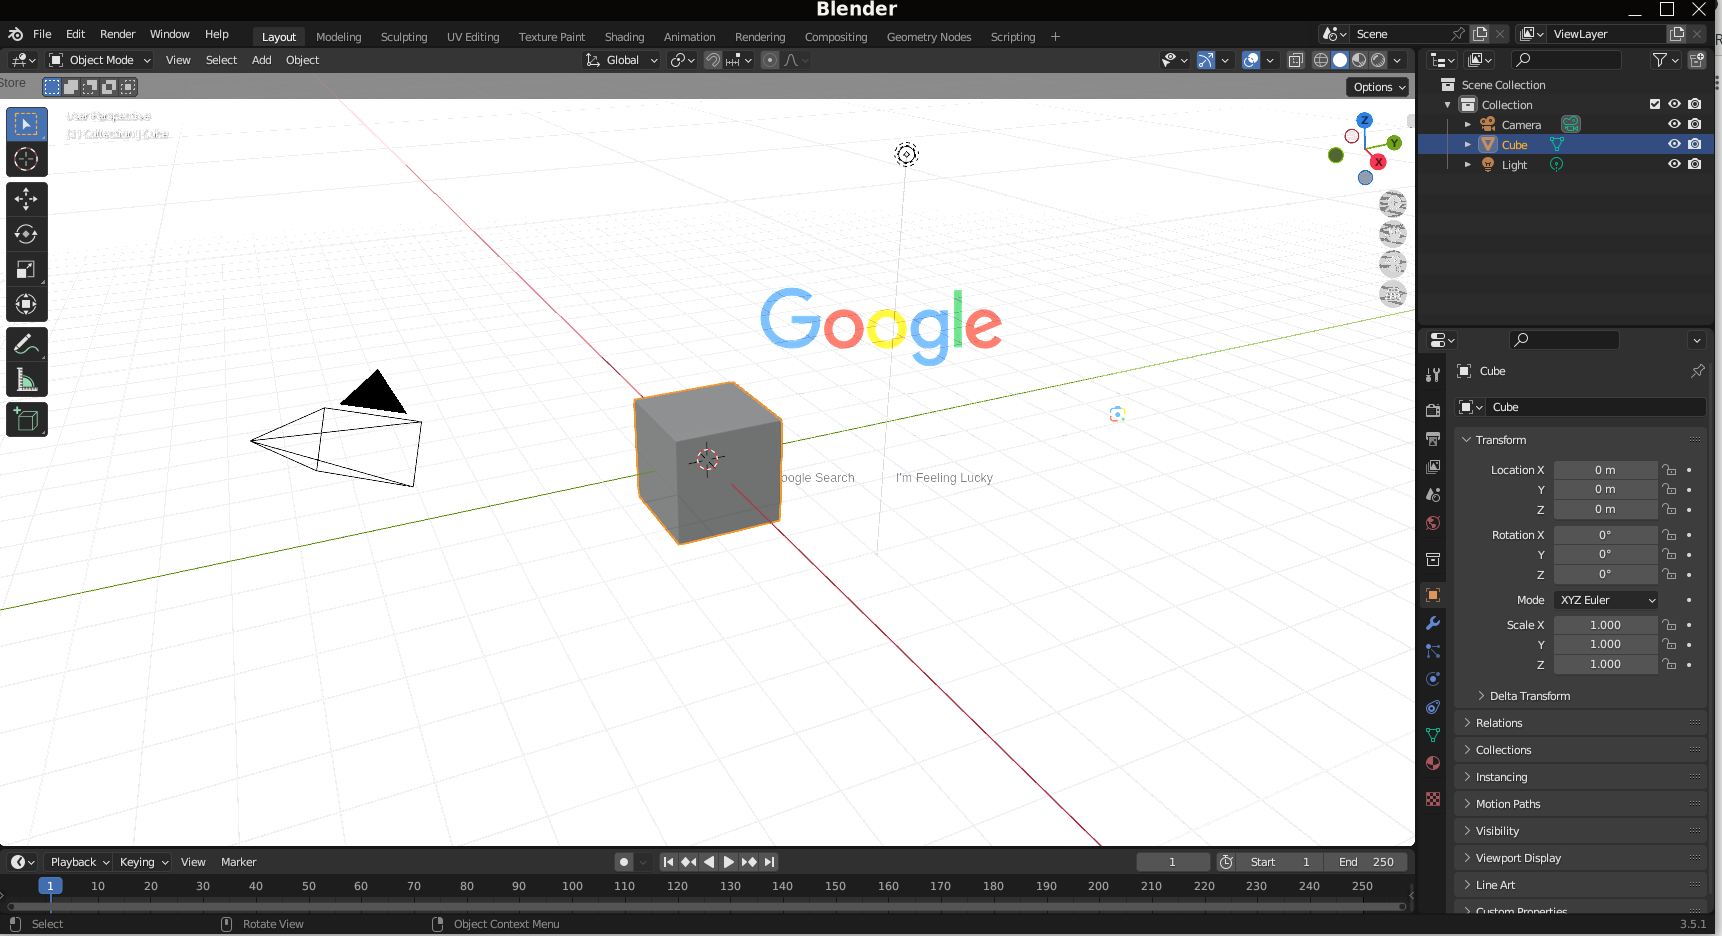Click the End frame field
Viewport: 1722px width, 936px height.
click(1366, 862)
